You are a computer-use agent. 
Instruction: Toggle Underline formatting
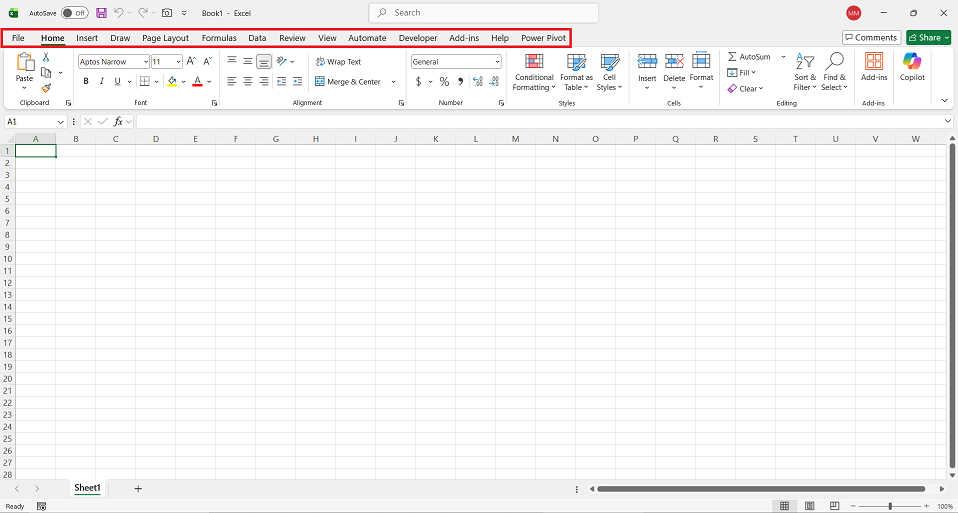click(117, 81)
